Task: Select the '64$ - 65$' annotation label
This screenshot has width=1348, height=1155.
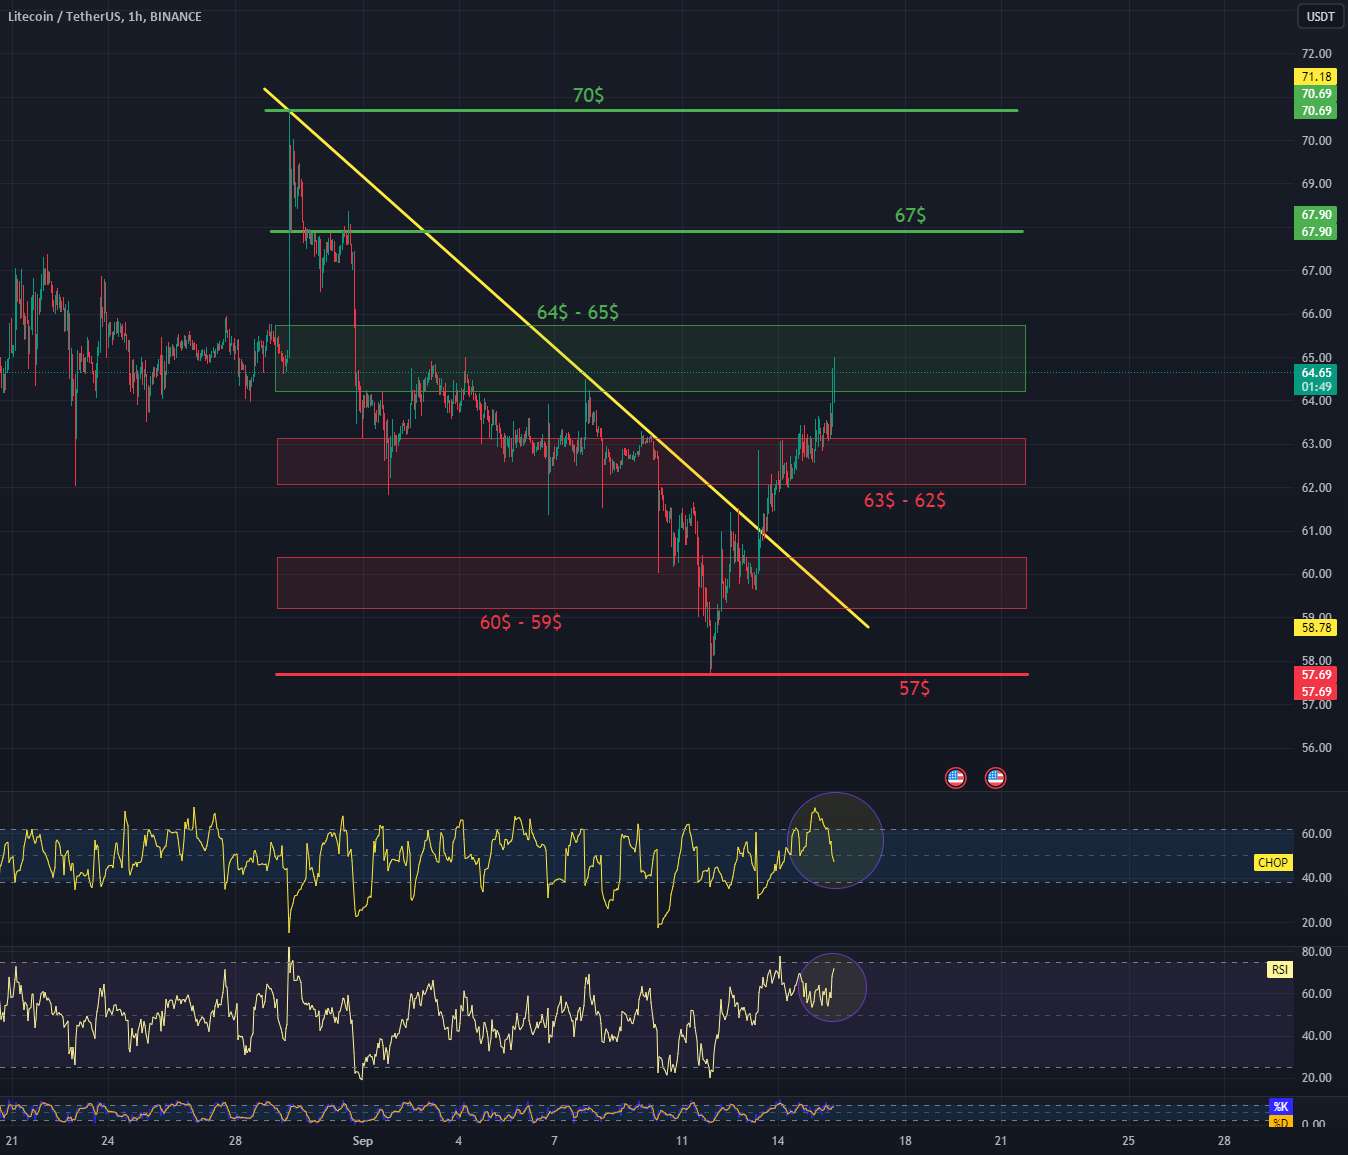Action: coord(578,312)
